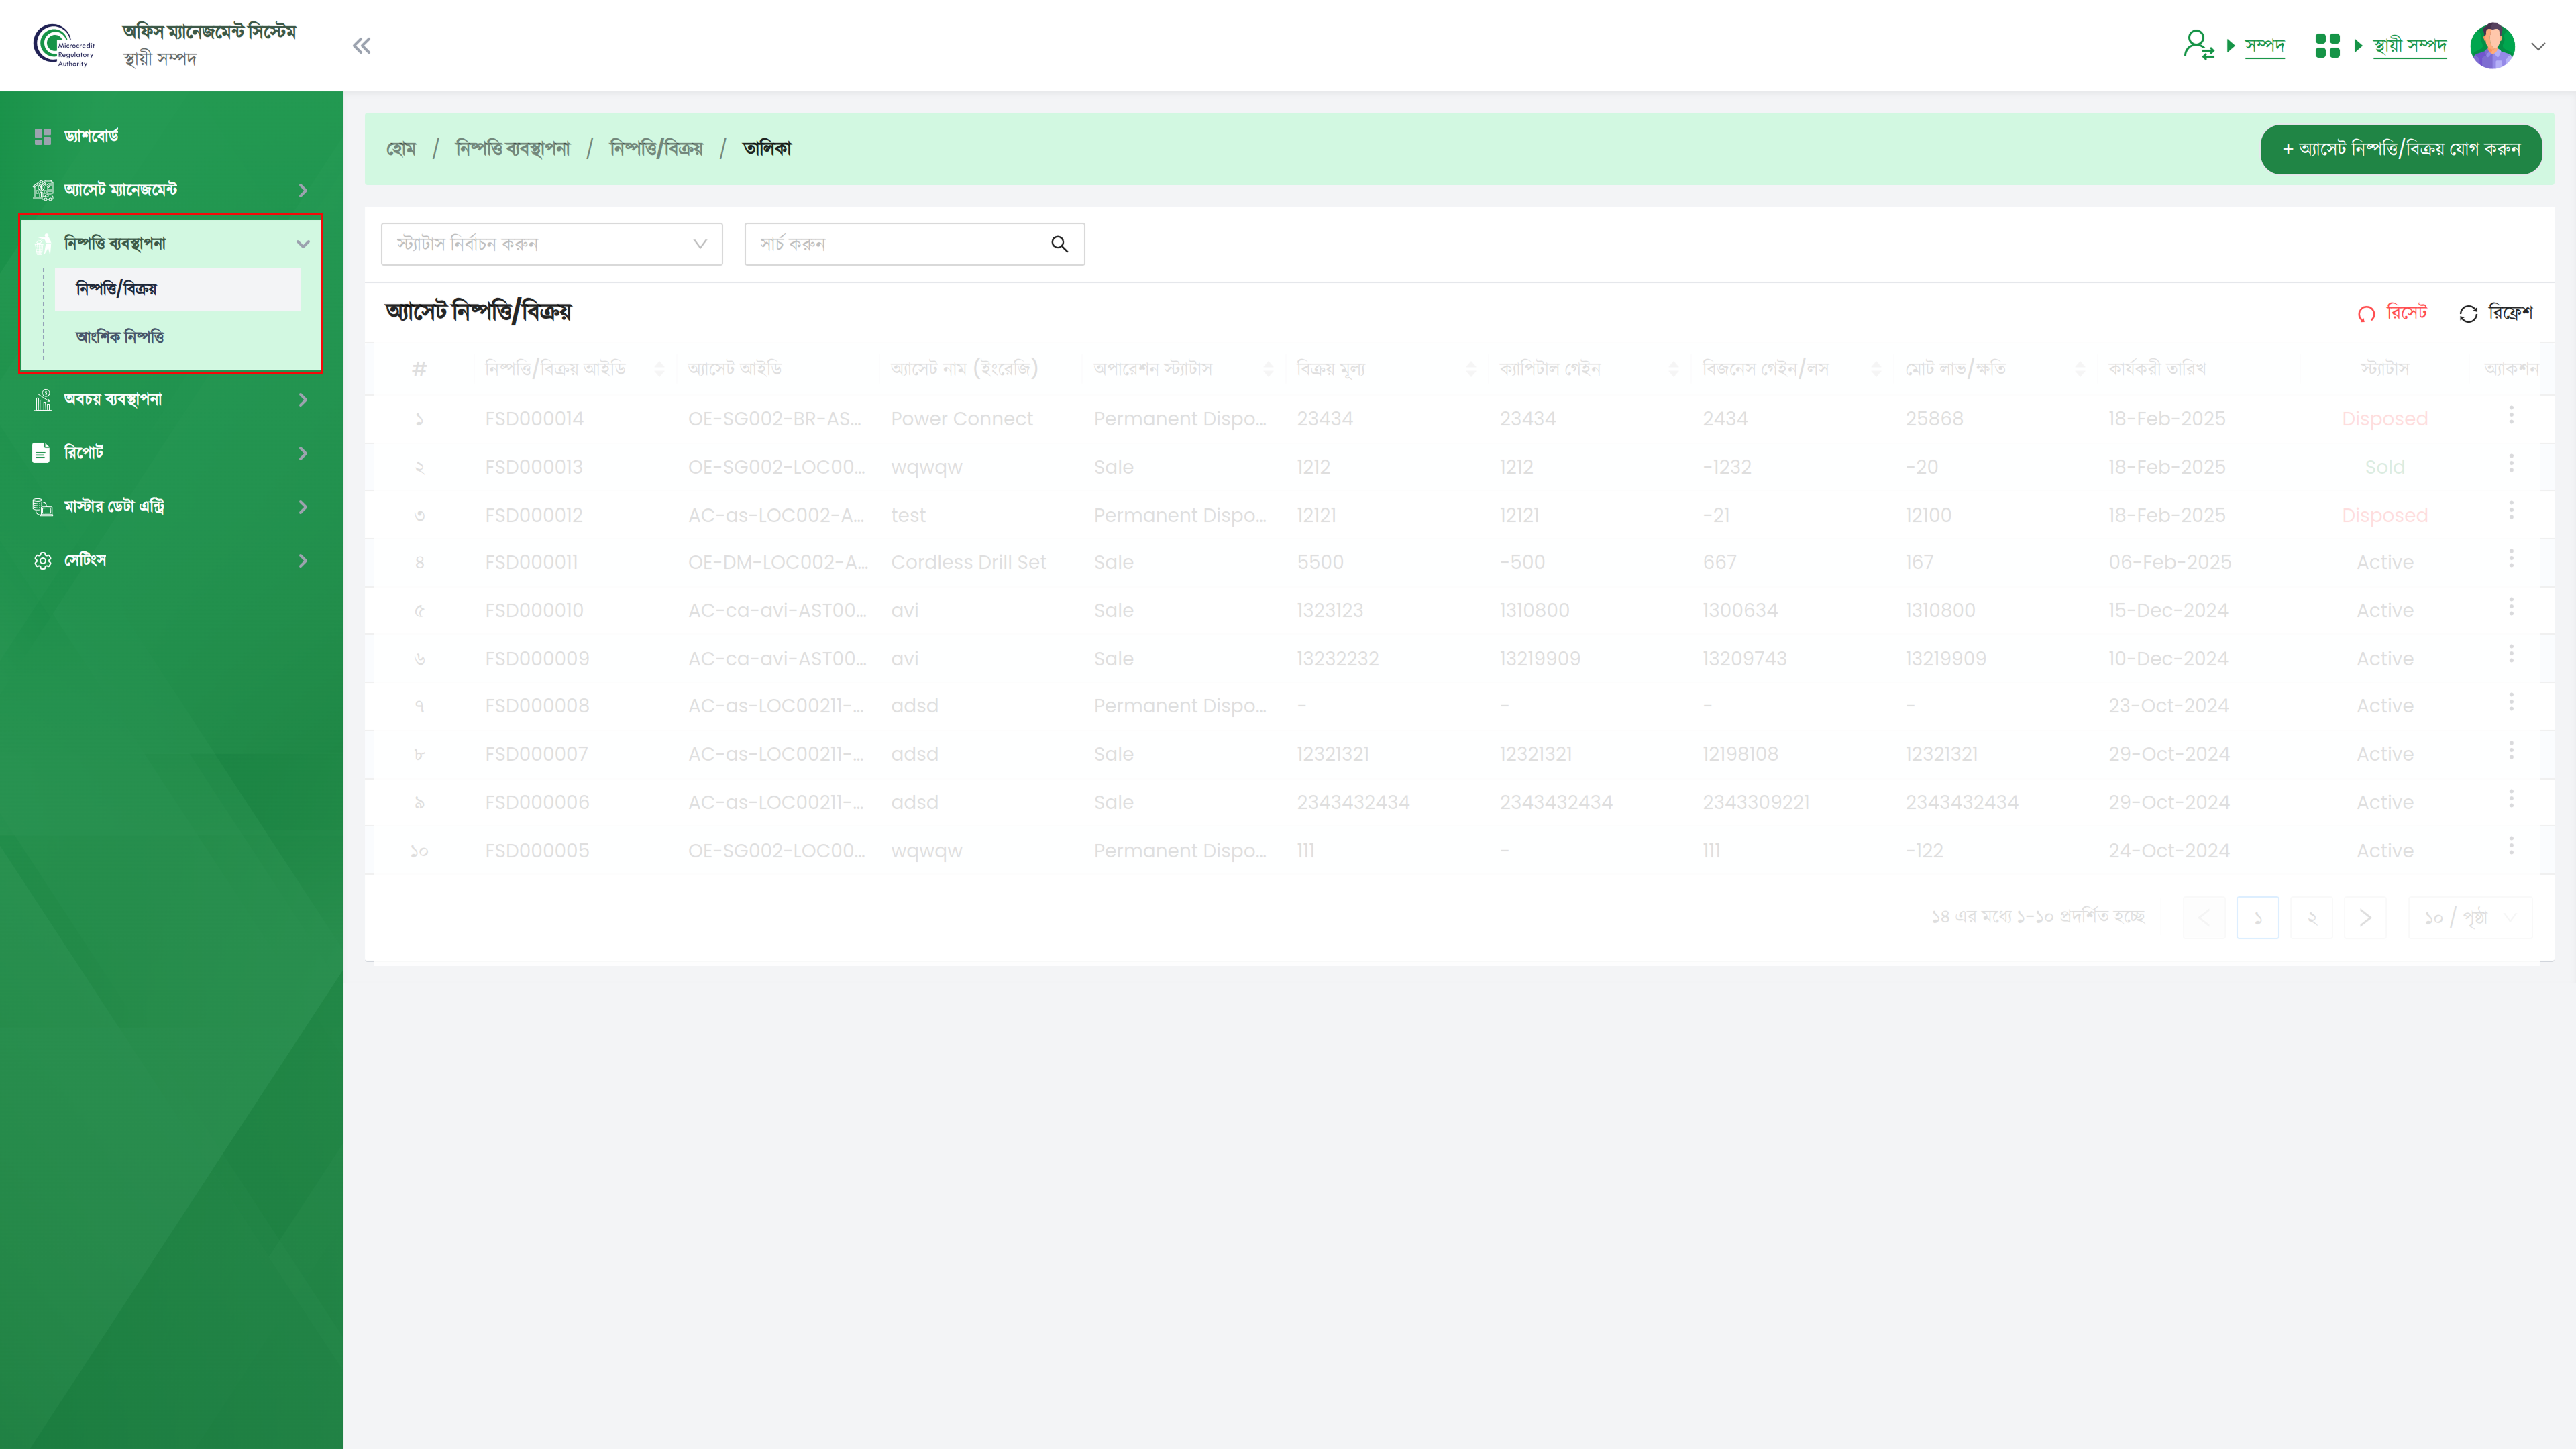Click the user switch icon in header

click(2198, 45)
